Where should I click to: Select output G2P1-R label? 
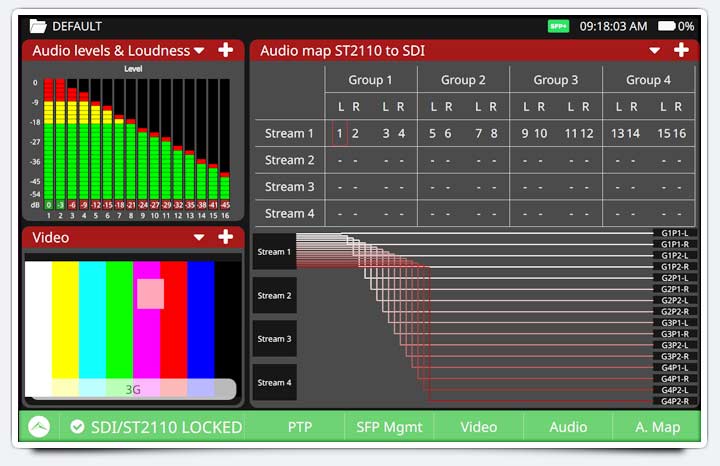tap(675, 289)
